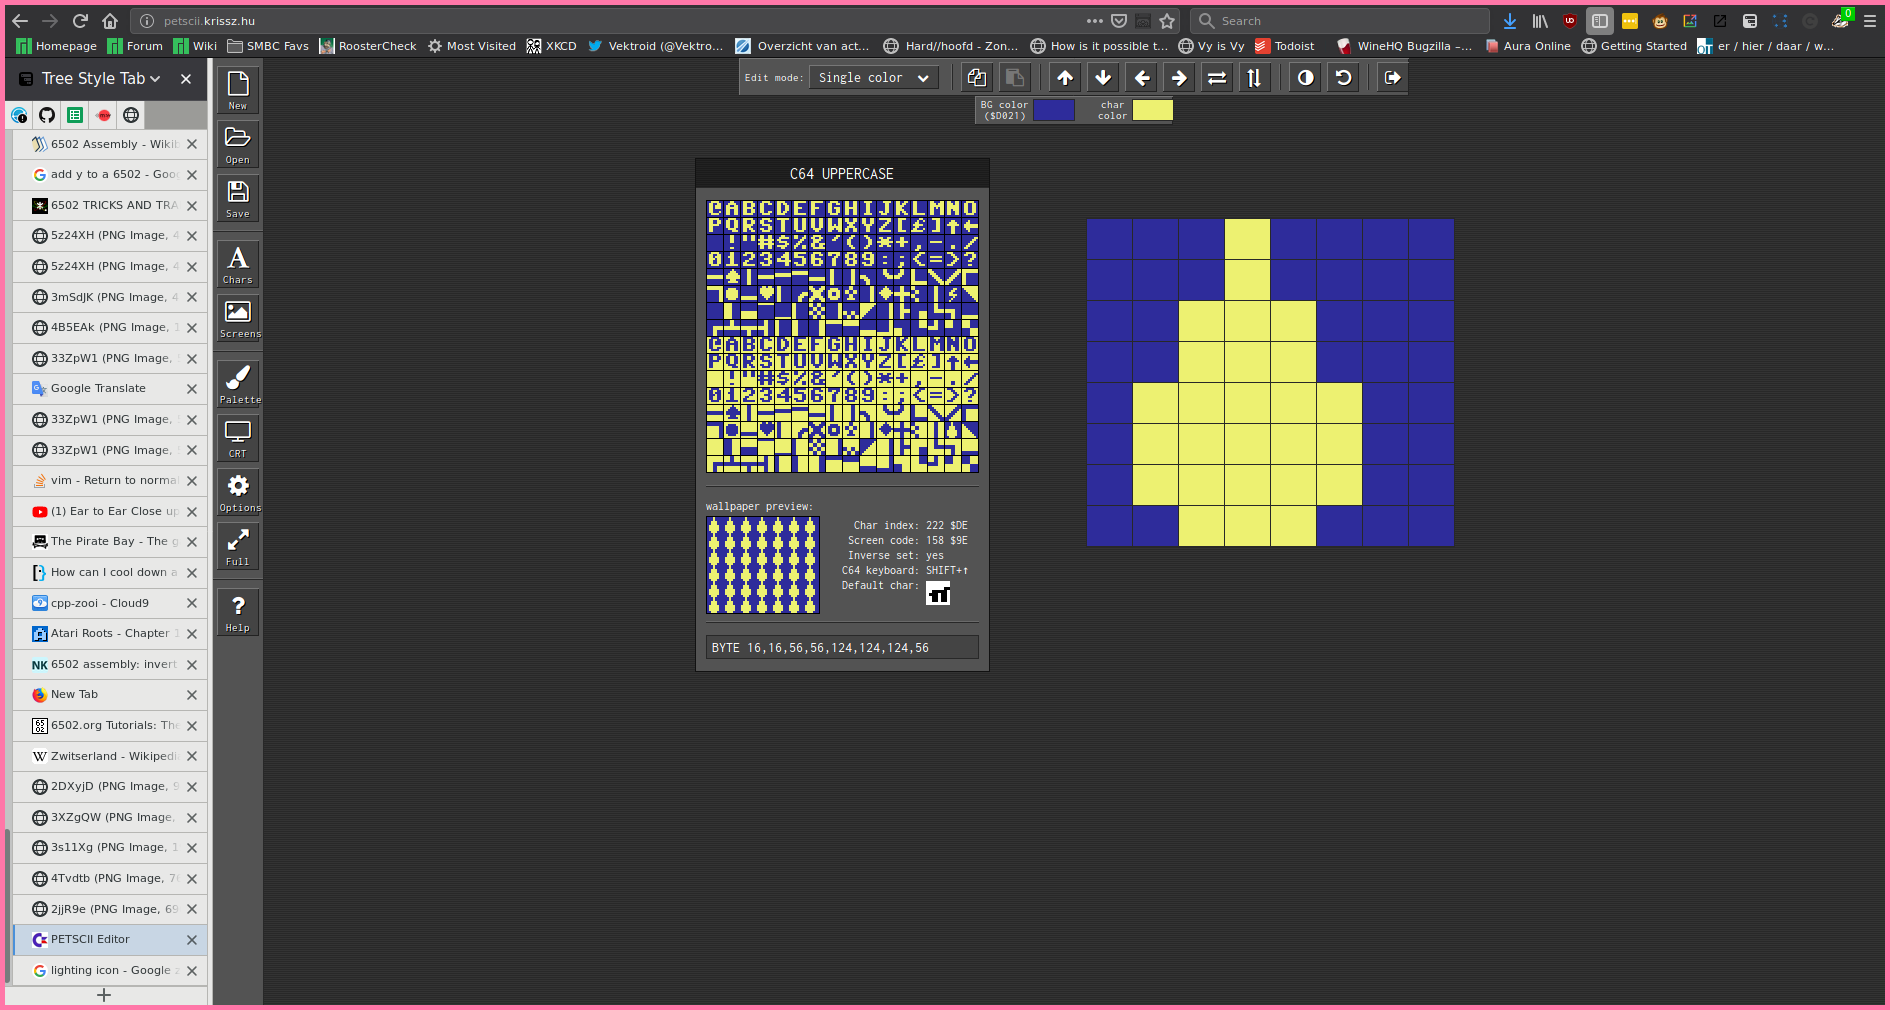Open the Edit mode dropdown
The width and height of the screenshot is (1890, 1010).
click(873, 78)
